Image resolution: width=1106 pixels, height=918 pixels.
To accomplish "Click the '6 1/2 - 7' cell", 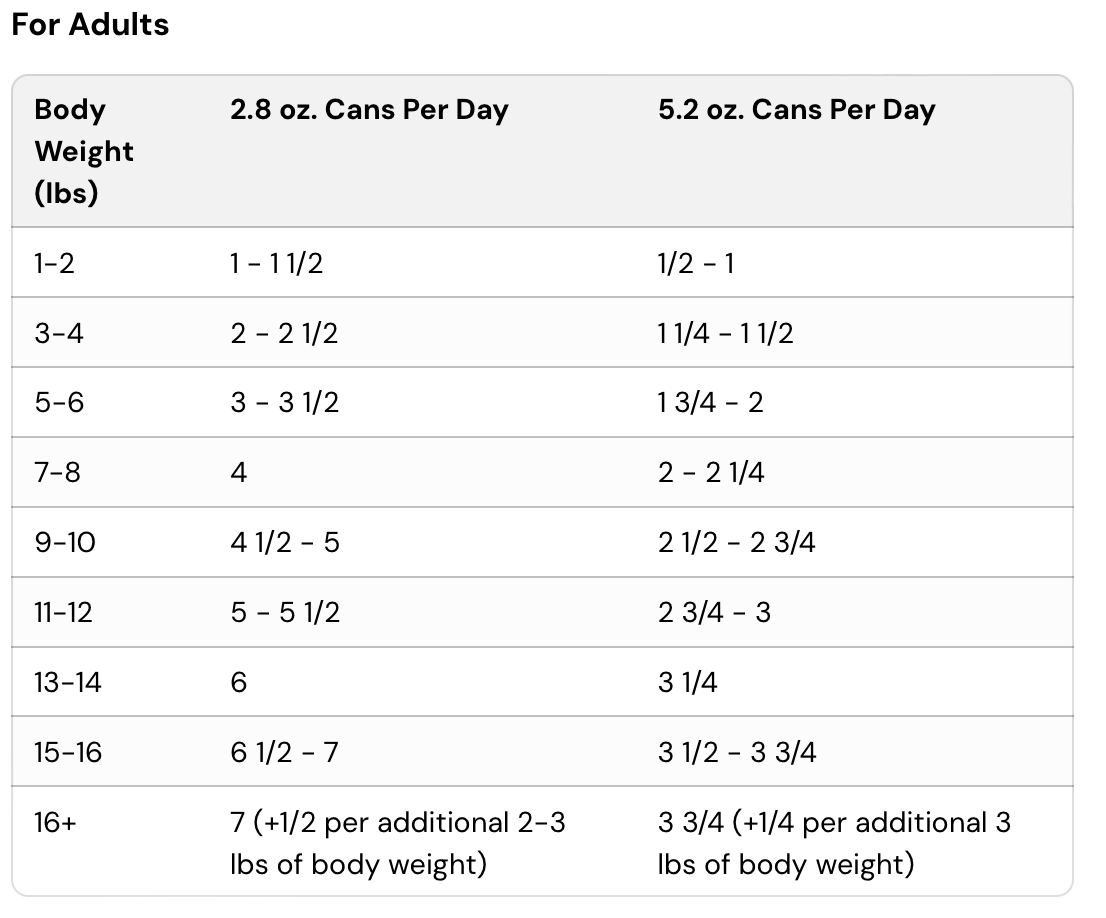I will point(285,752).
